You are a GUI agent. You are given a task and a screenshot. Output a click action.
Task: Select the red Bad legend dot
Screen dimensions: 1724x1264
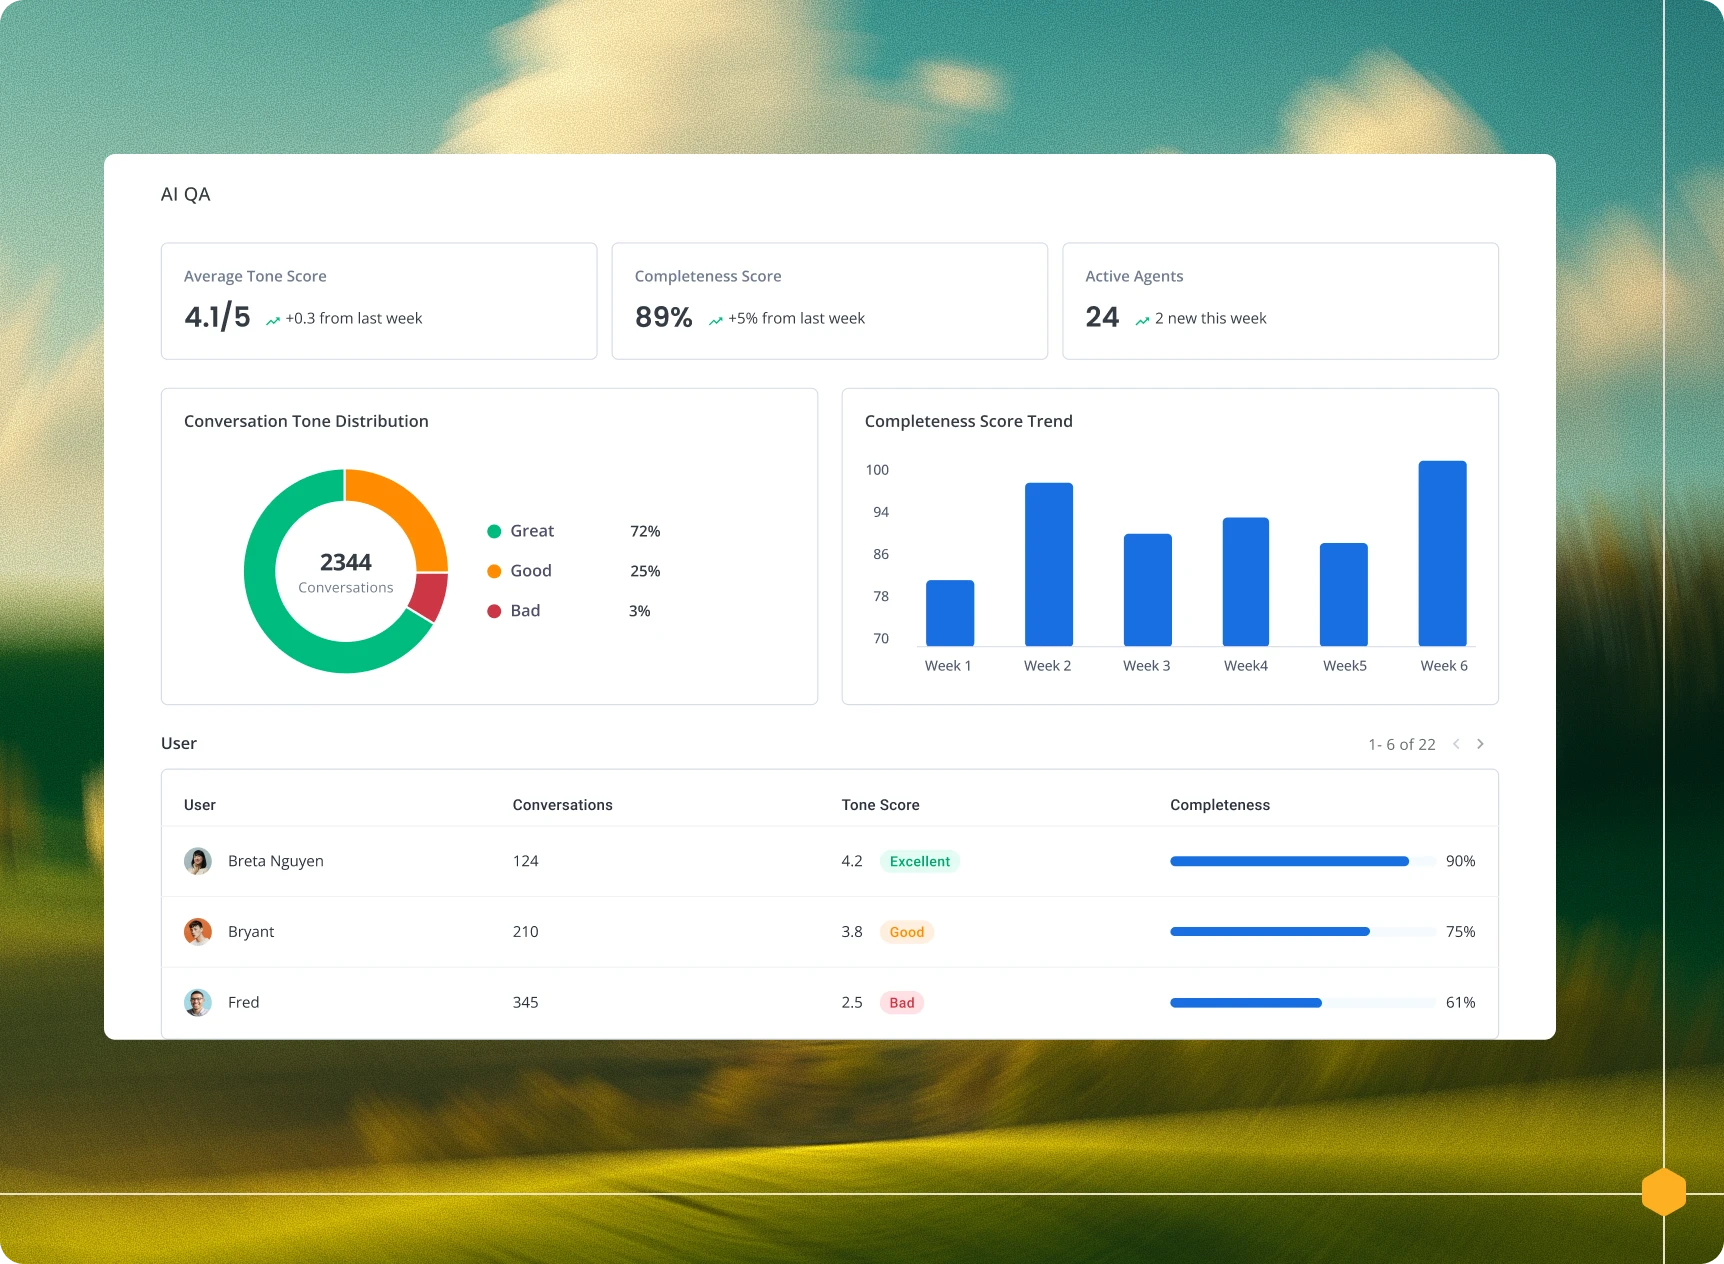(494, 611)
